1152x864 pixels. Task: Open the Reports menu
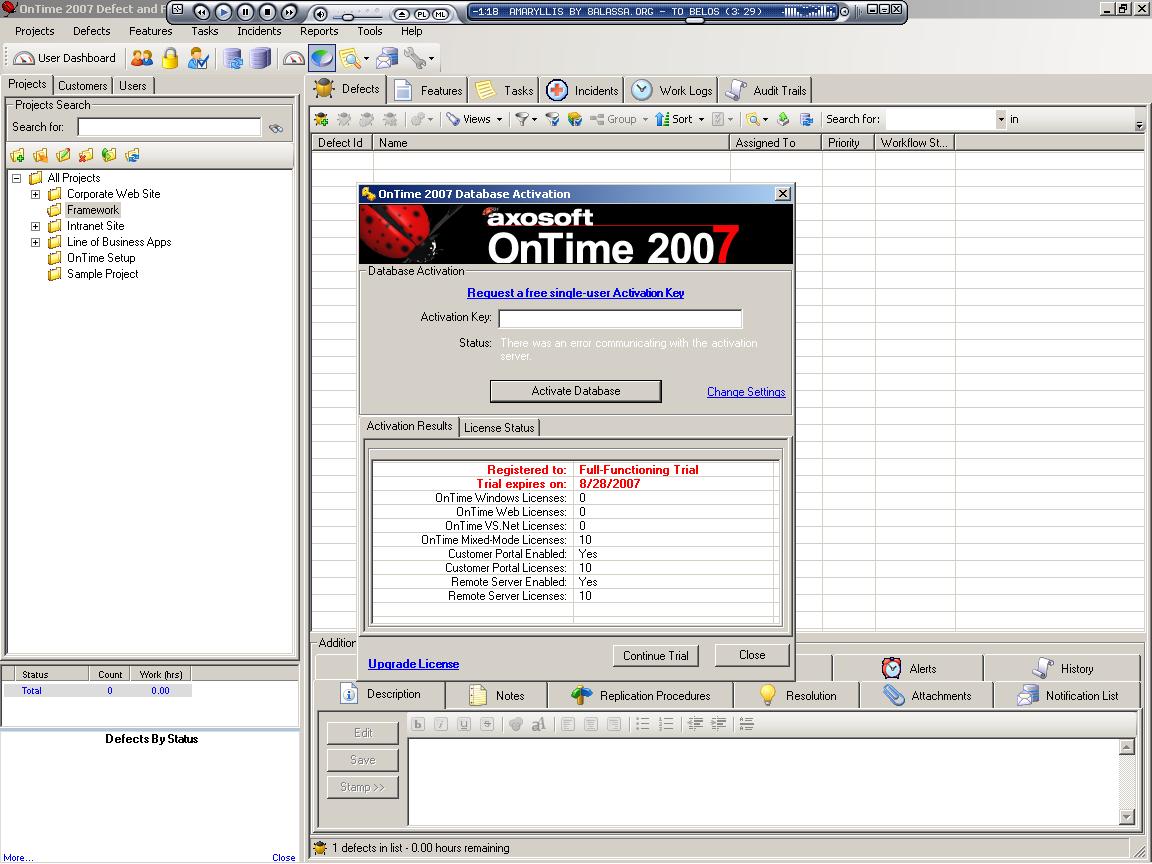tap(319, 31)
